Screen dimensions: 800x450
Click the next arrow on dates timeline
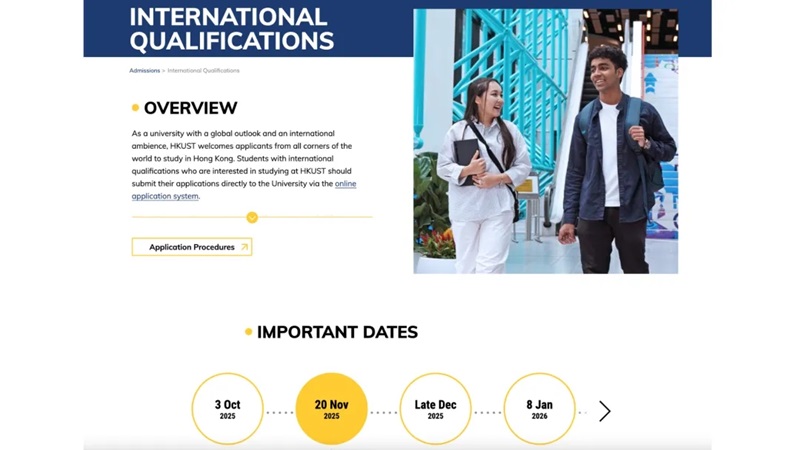coord(604,411)
